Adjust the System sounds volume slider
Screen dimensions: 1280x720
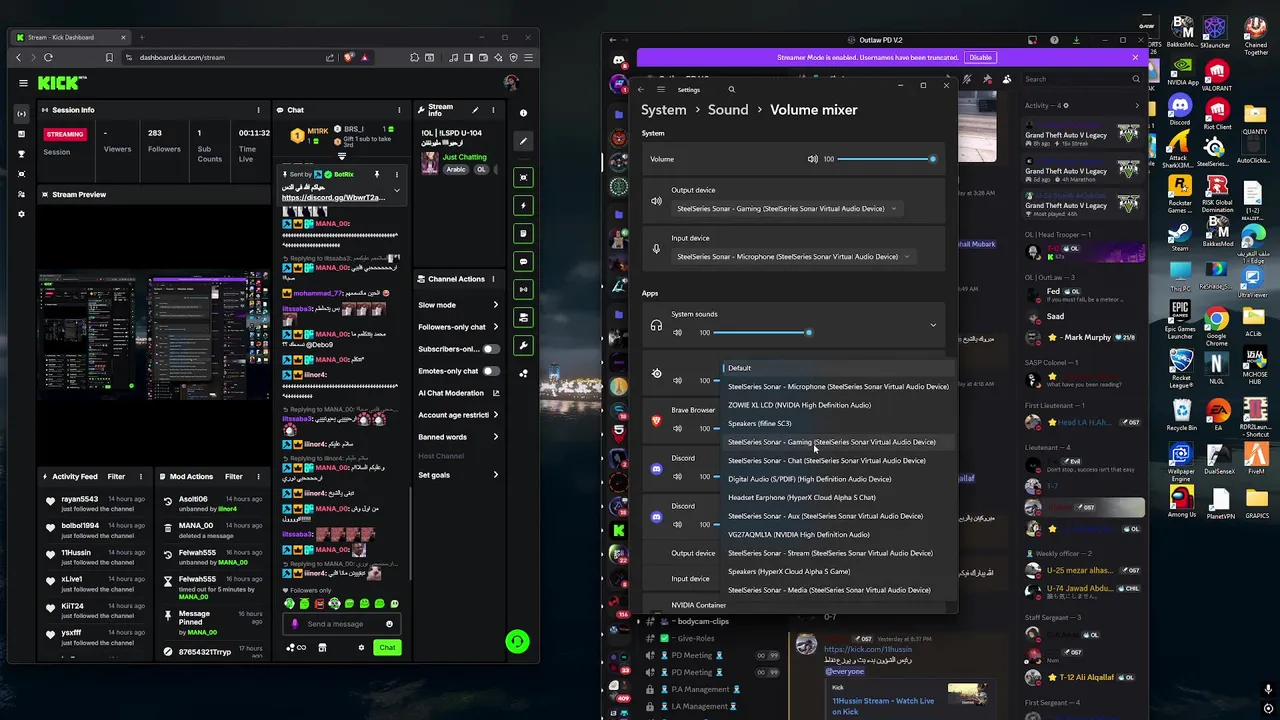tap(763, 333)
